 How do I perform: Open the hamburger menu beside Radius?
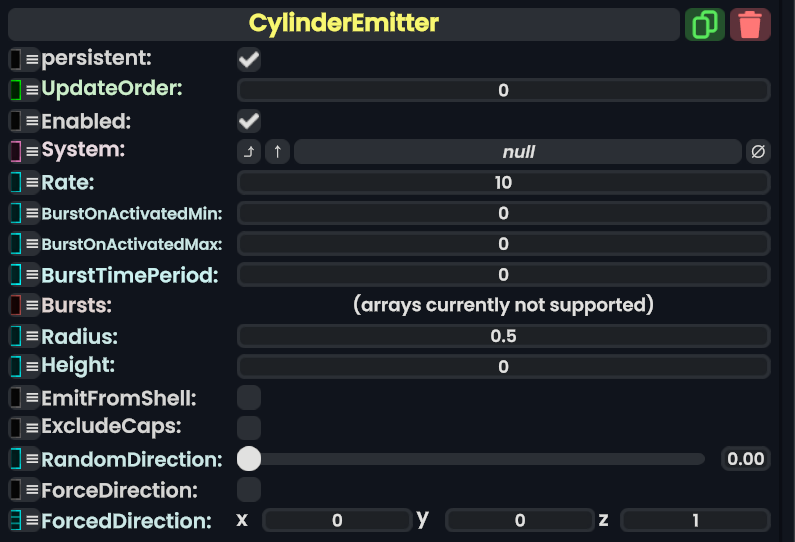(x=32, y=337)
